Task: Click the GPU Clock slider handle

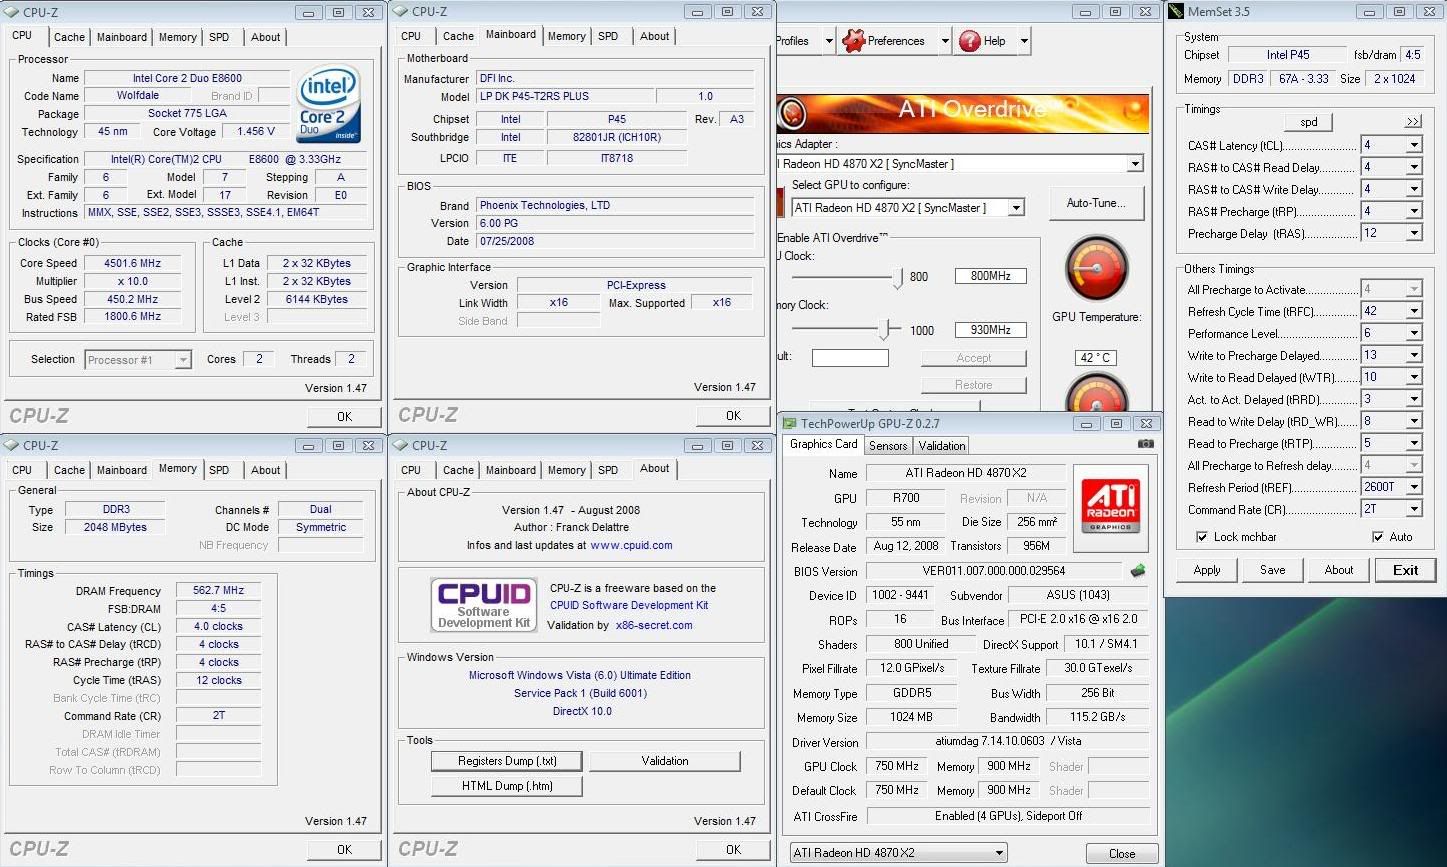Action: coord(898,278)
